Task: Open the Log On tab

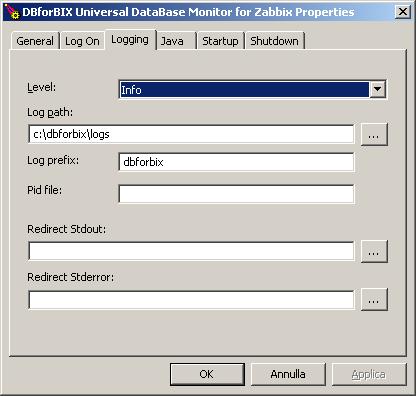Action: (x=82, y=41)
